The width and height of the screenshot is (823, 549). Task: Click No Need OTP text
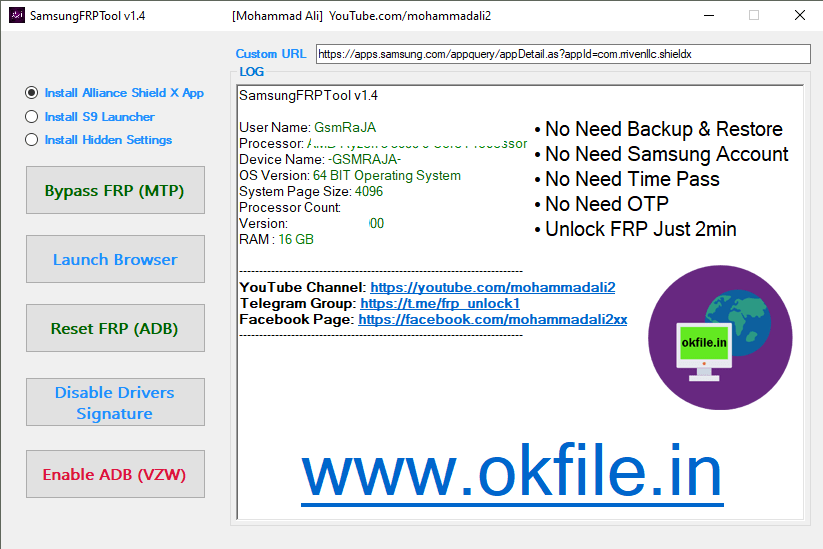coord(607,204)
